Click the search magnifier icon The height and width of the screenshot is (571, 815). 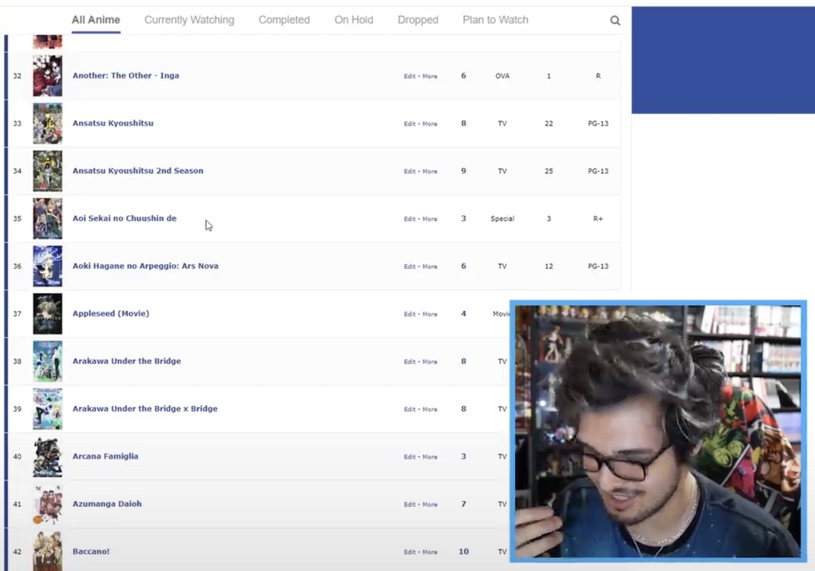(x=615, y=21)
